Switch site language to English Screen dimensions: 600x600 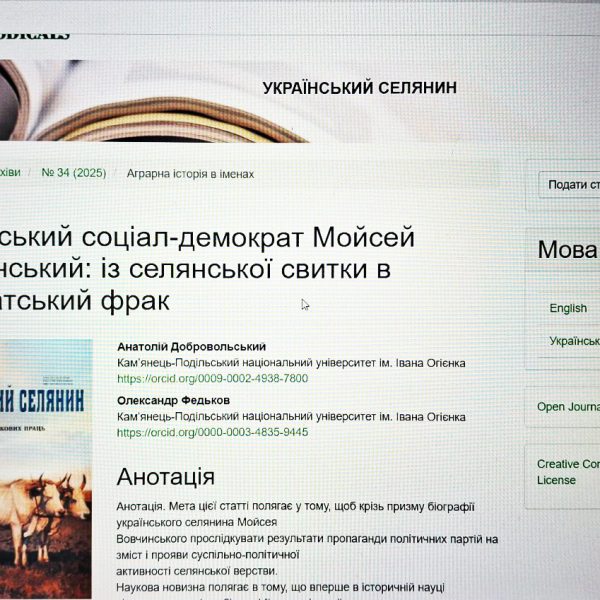click(x=568, y=308)
